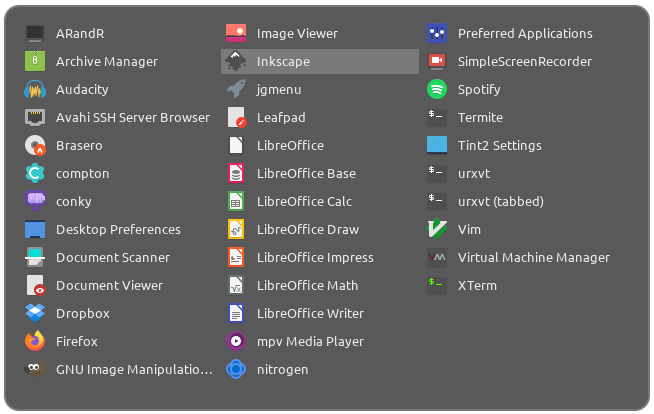Click the yellow LibreOffice Draw icon
The image size is (654, 414).
click(x=236, y=229)
